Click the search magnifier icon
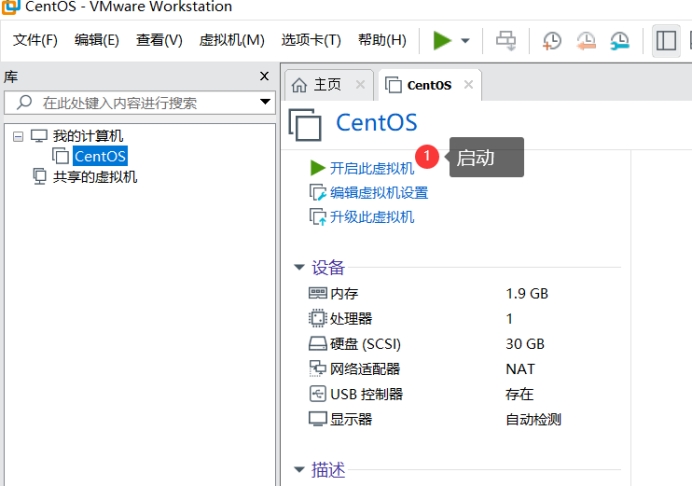This screenshot has width=692, height=486. pyautogui.click(x=24, y=102)
